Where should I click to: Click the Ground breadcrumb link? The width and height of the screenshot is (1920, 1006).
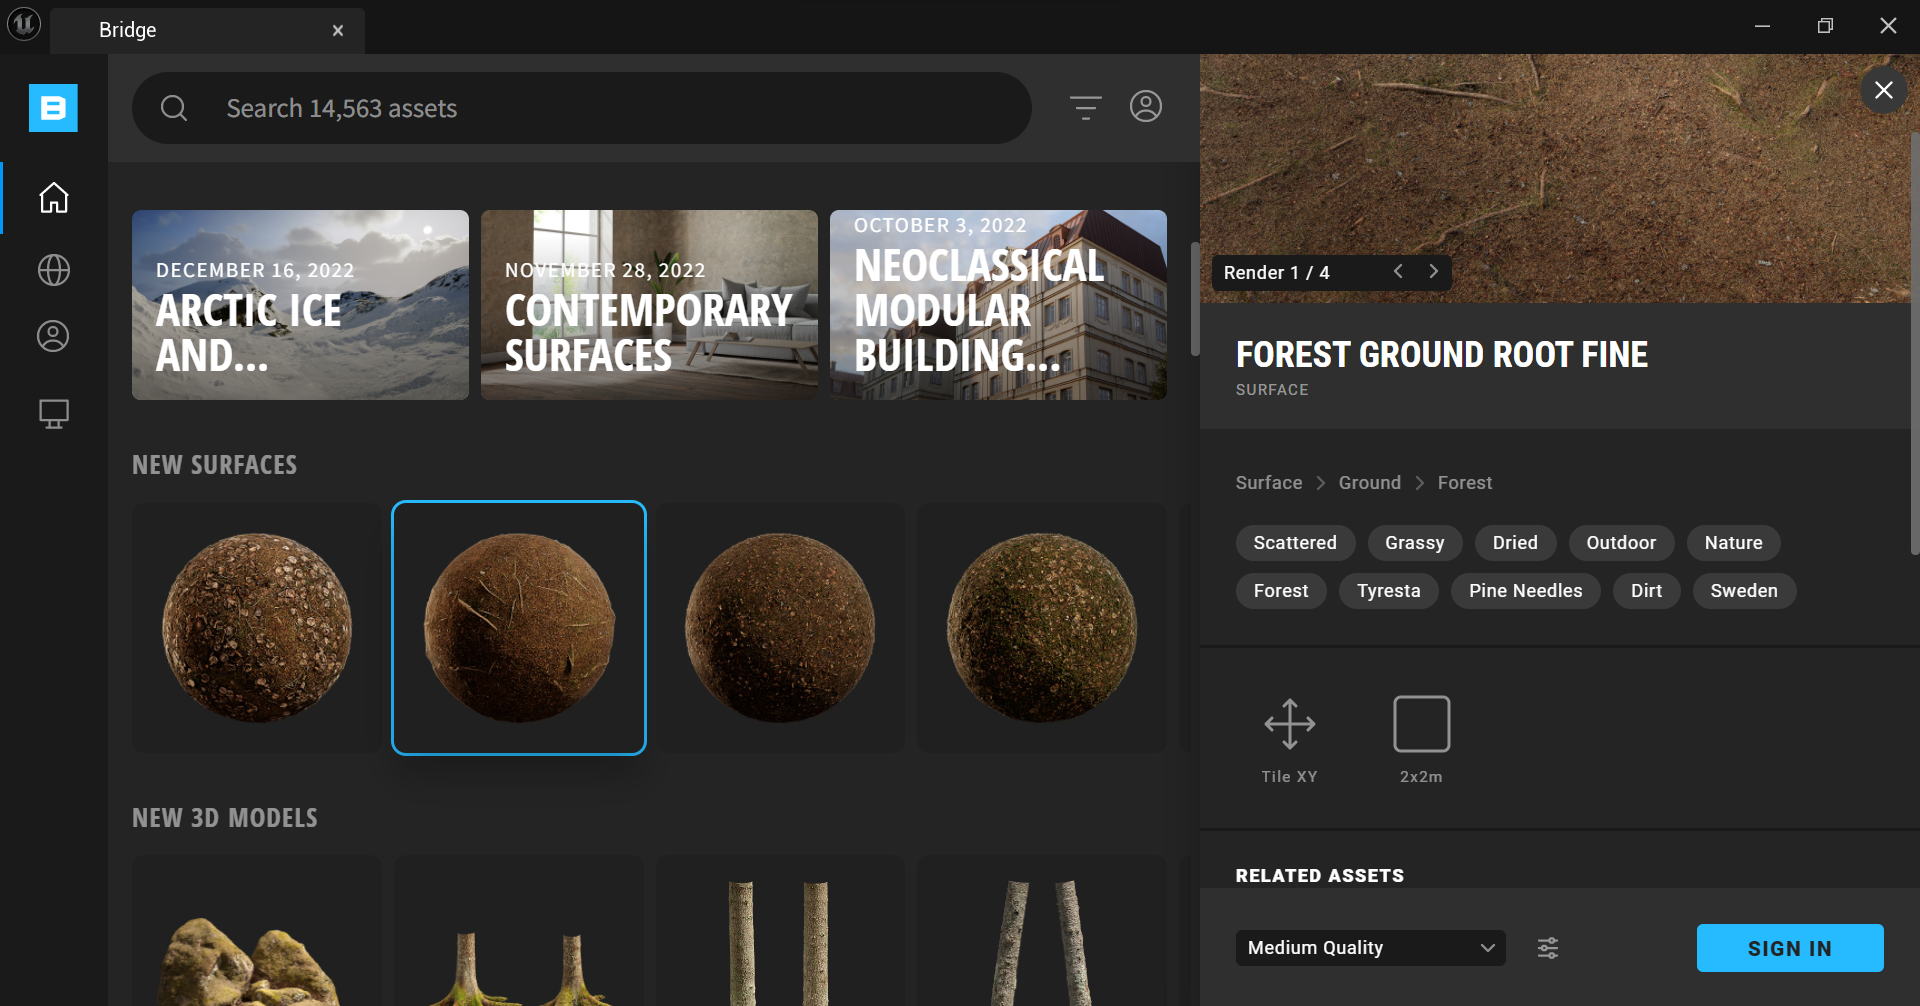tap(1370, 483)
